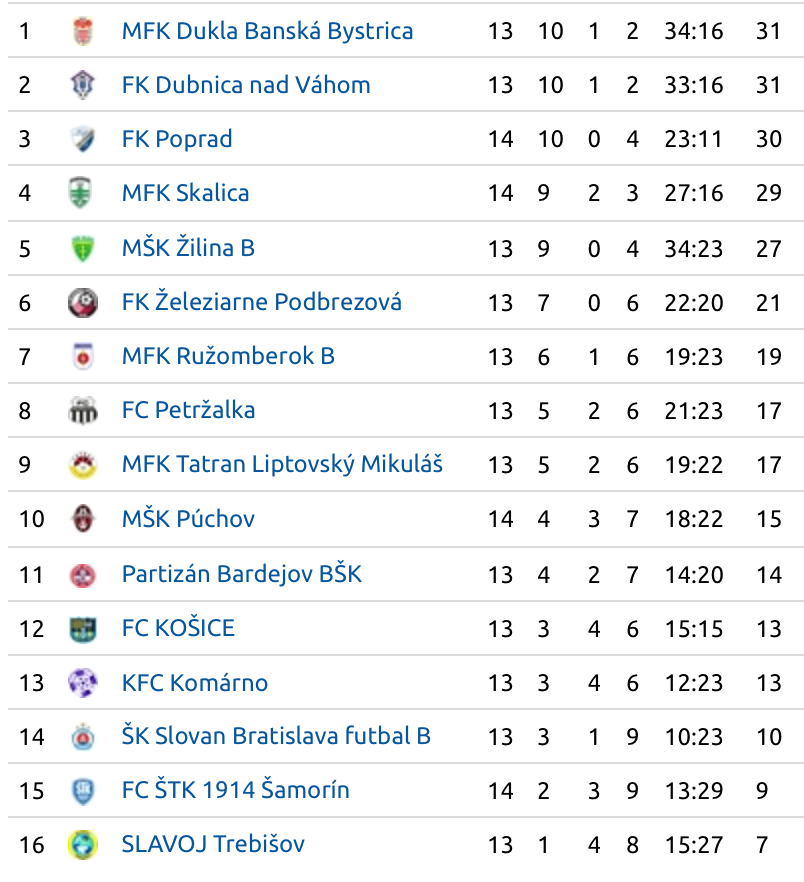Image resolution: width=804 pixels, height=882 pixels.
Task: Open the MFK Skalica team name link
Action: point(186,193)
